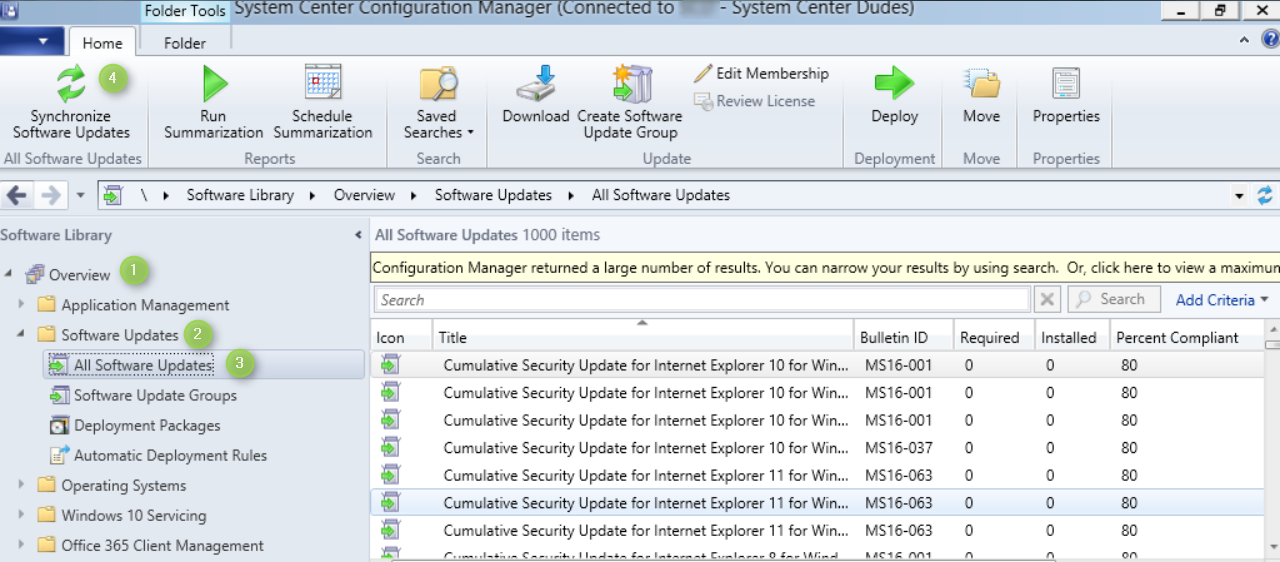1280x562 pixels.
Task: Open Add Criteria dropdown
Action: pos(1222,299)
